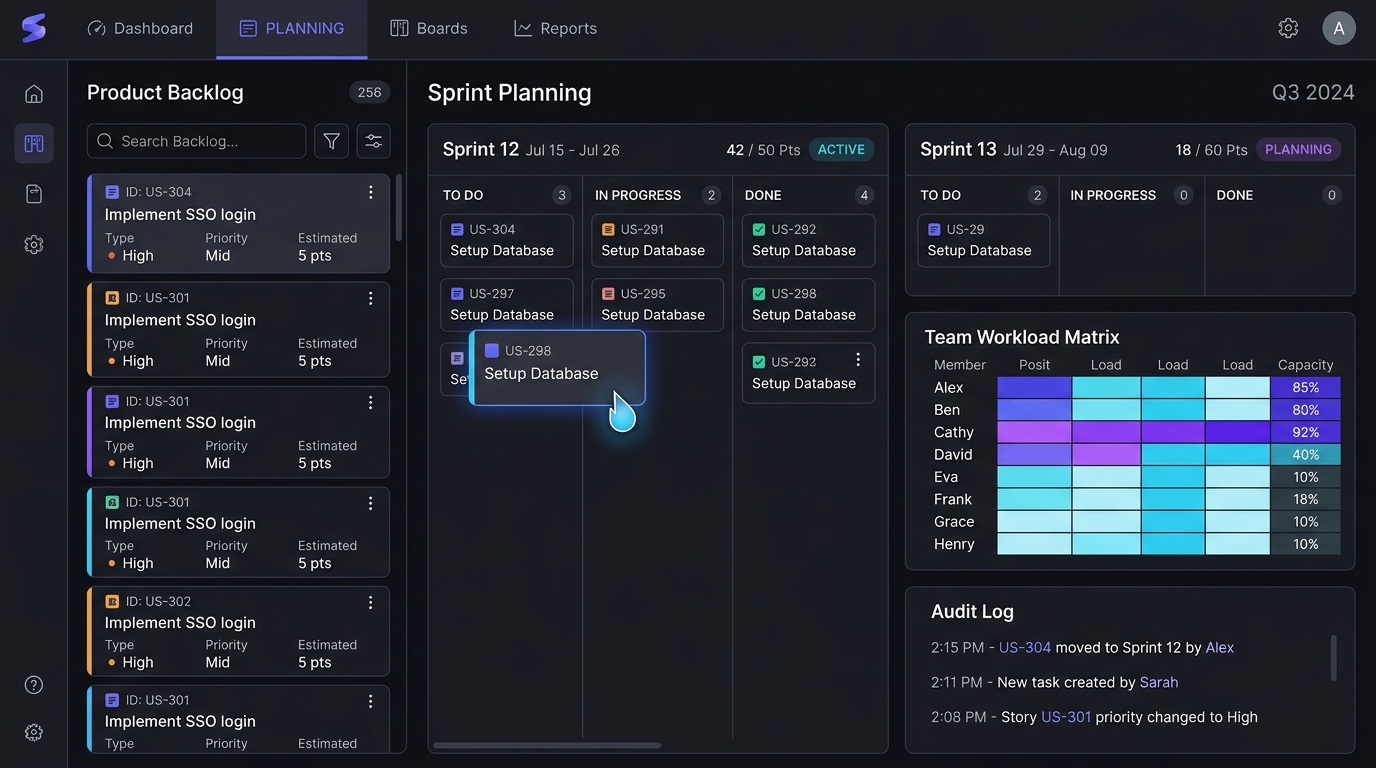The image size is (1376, 768).
Task: Open the filter funnel for backlog
Action: (331, 141)
